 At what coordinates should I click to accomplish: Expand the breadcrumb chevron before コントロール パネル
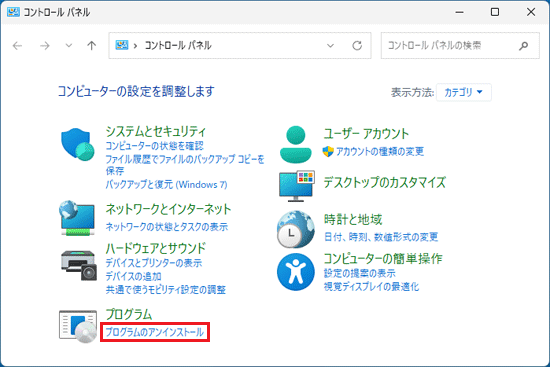coord(135,46)
